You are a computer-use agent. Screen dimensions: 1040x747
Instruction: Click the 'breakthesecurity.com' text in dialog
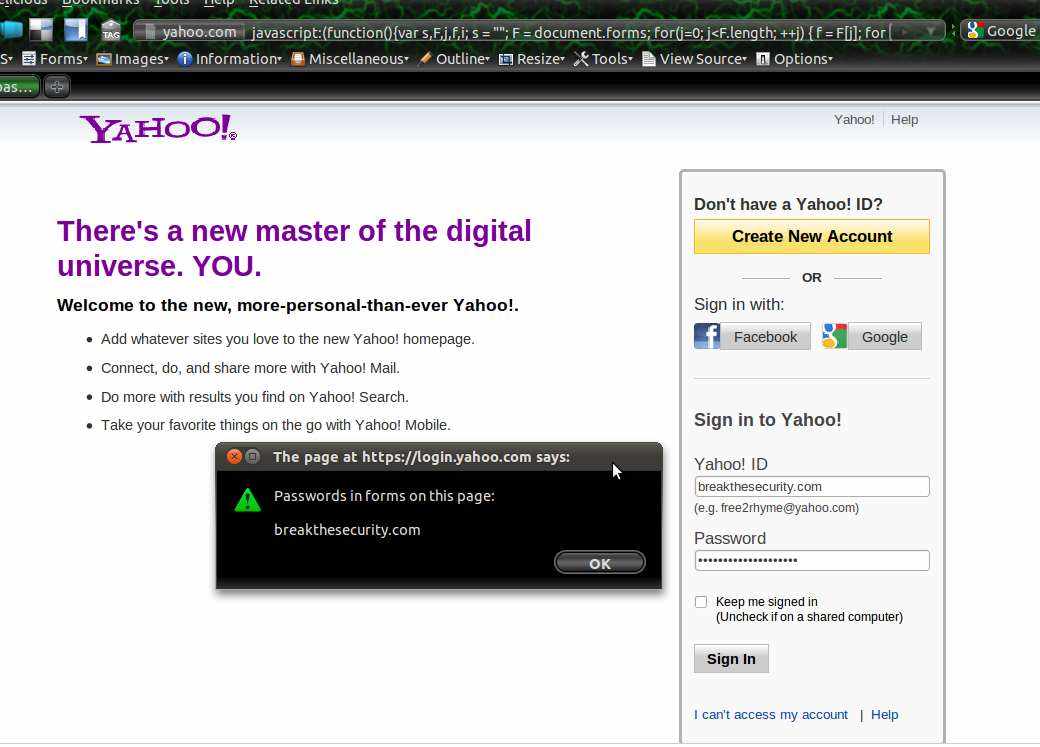coord(347,530)
